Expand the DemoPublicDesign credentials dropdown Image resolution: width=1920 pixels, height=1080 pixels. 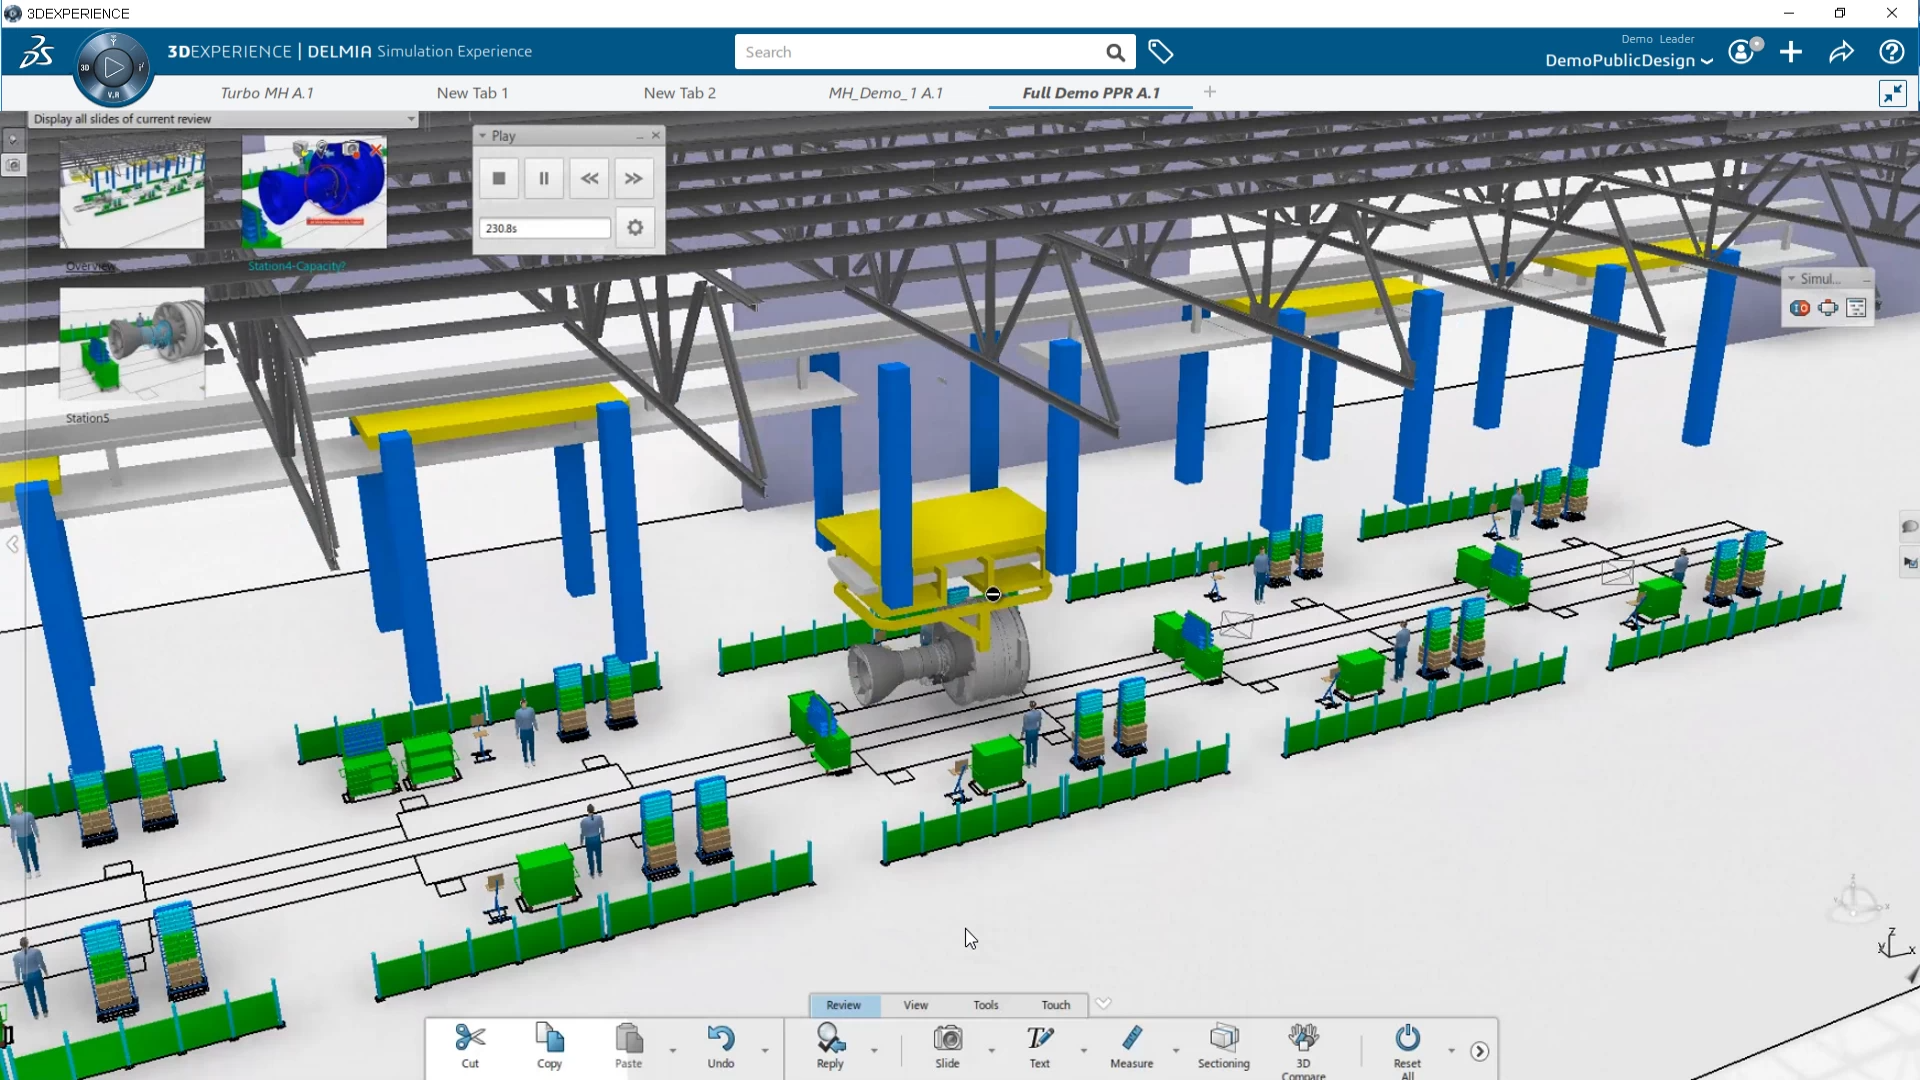pos(1707,61)
